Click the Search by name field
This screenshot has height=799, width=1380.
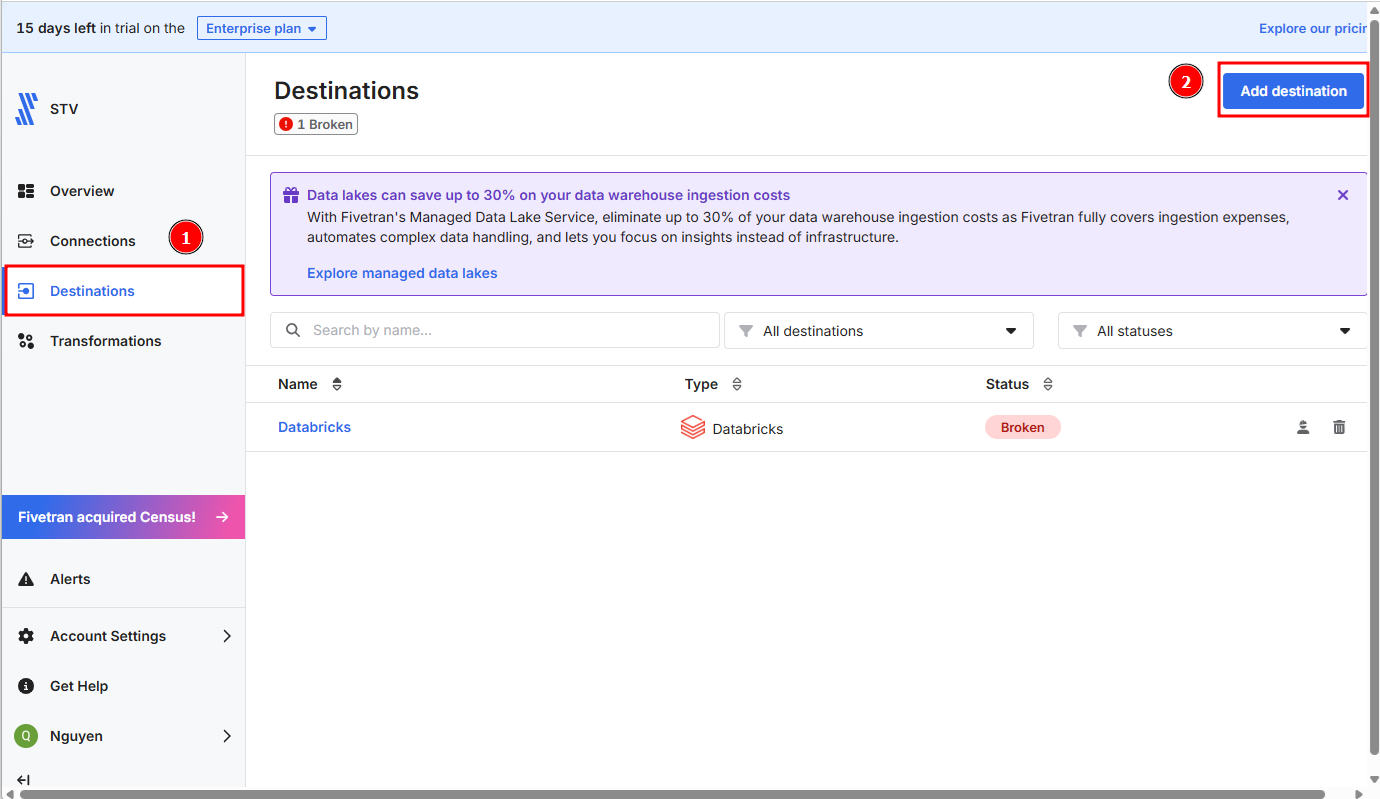click(500, 330)
